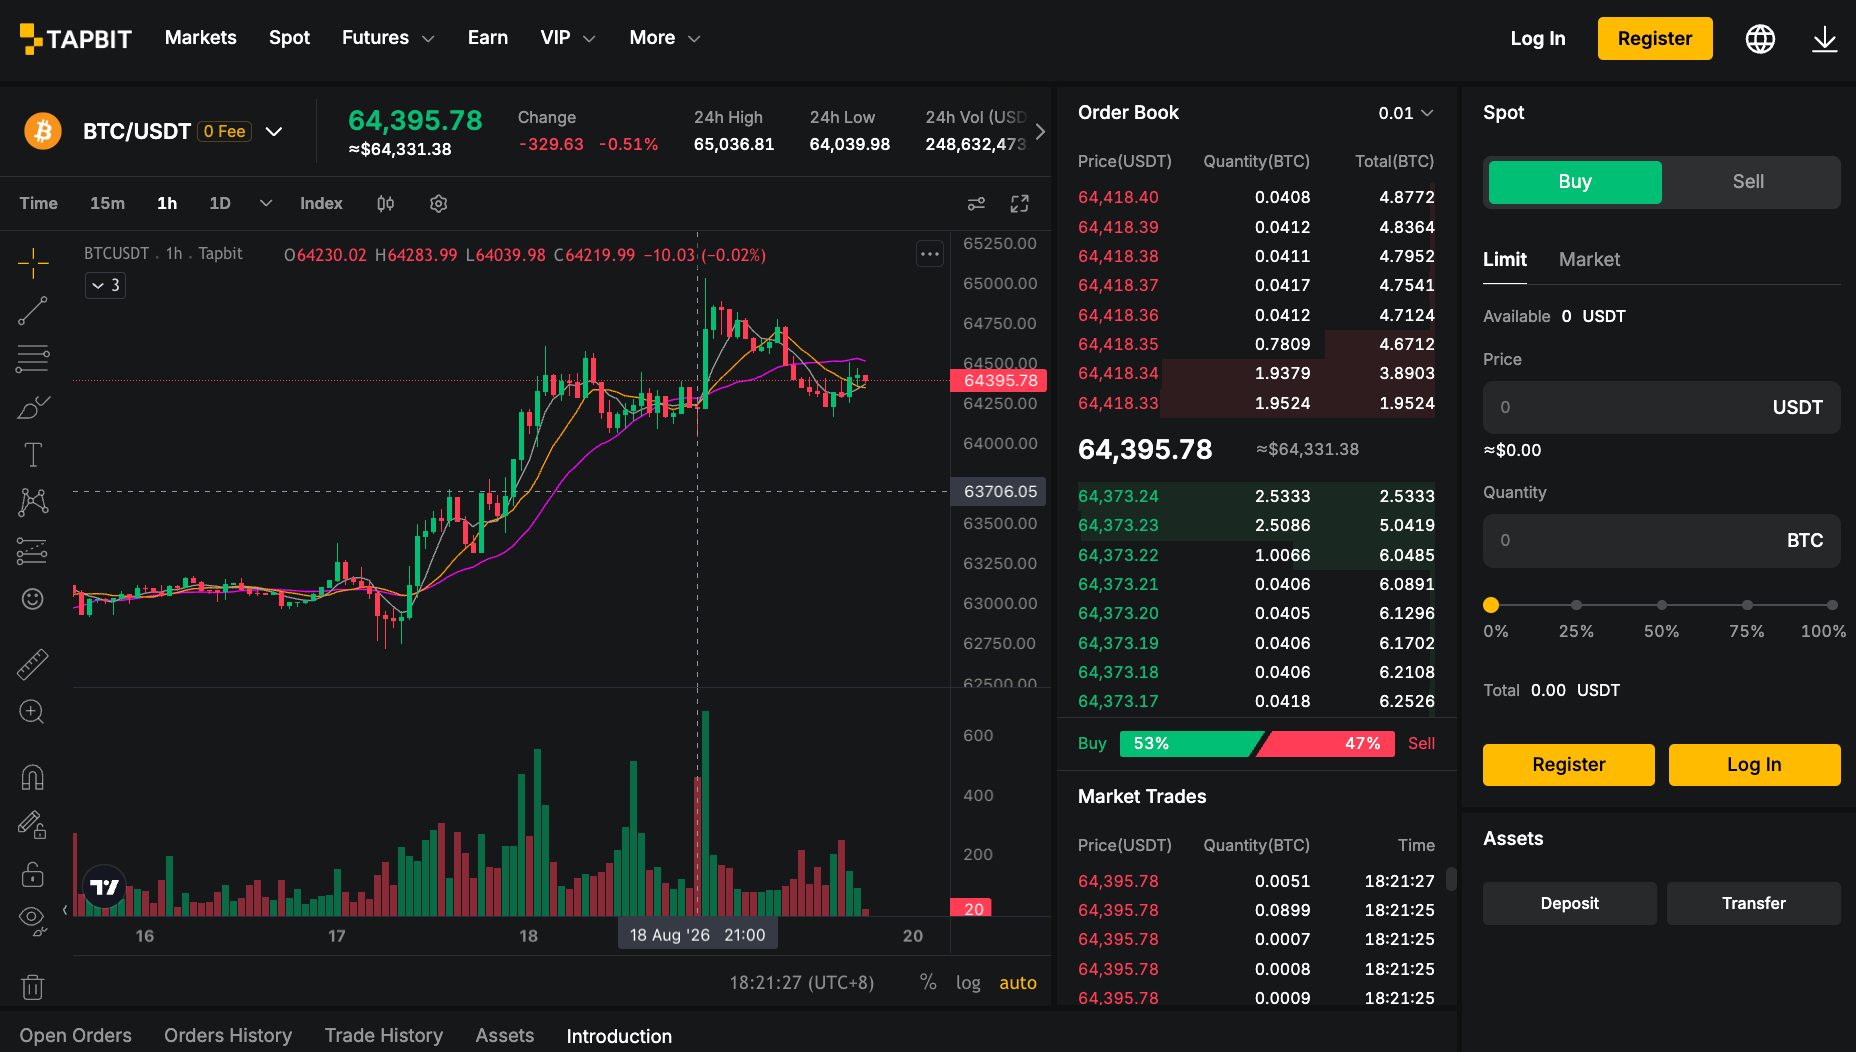Open the Trade History tab
The width and height of the screenshot is (1856, 1052).
pos(384,1036)
